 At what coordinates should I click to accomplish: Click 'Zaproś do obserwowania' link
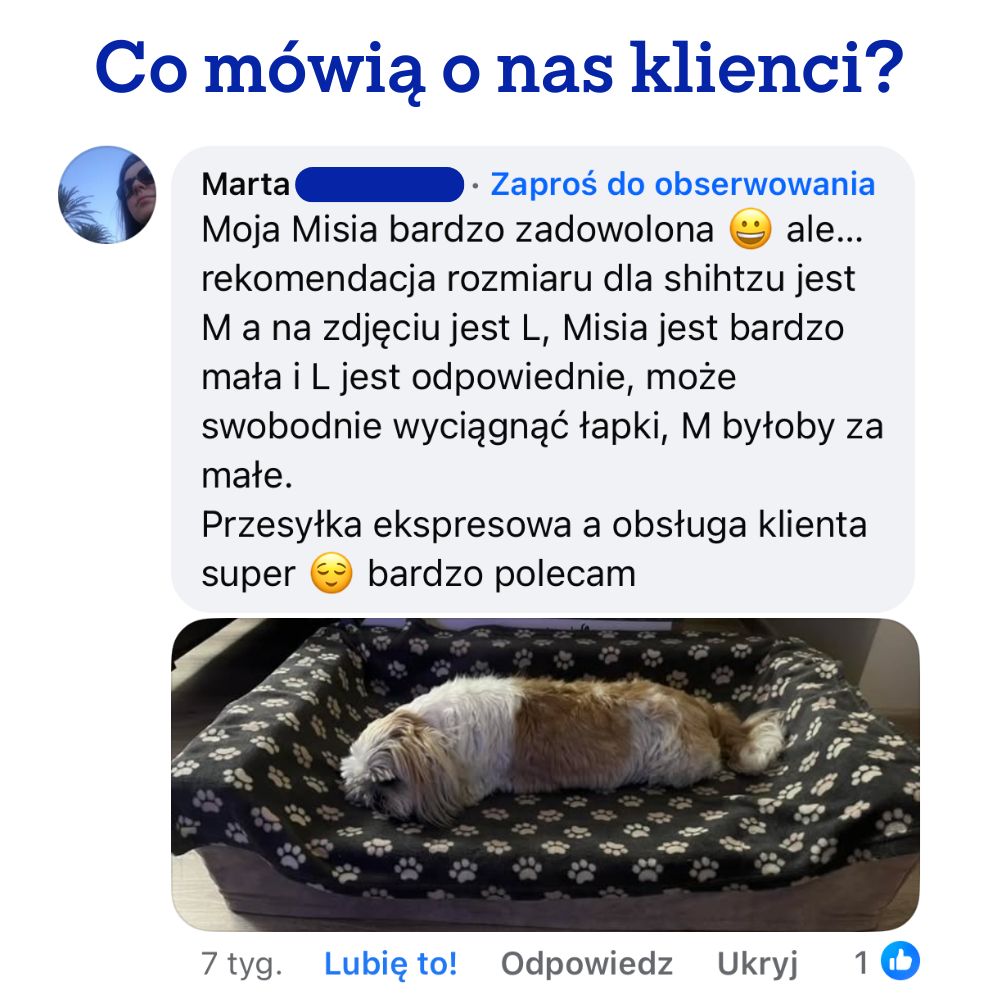coord(682,184)
